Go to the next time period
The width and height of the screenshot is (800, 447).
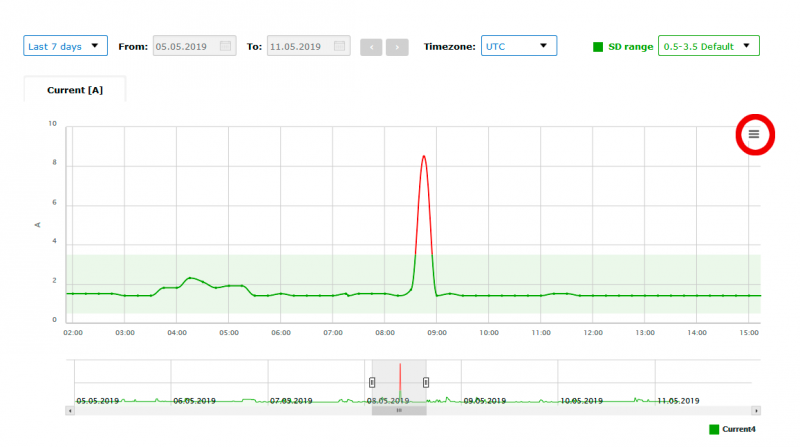398,47
